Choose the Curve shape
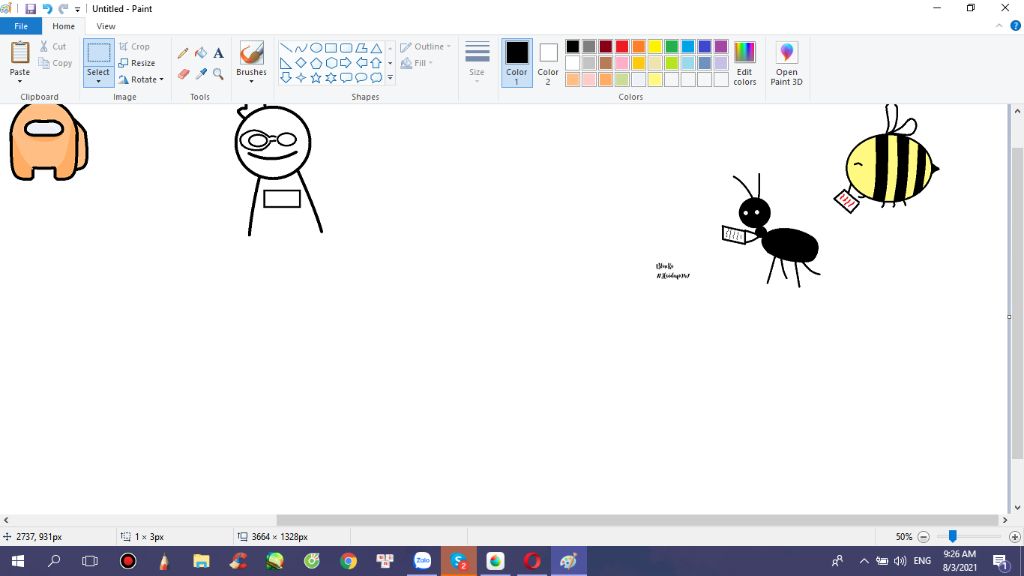This screenshot has width=1024, height=576. [x=300, y=48]
